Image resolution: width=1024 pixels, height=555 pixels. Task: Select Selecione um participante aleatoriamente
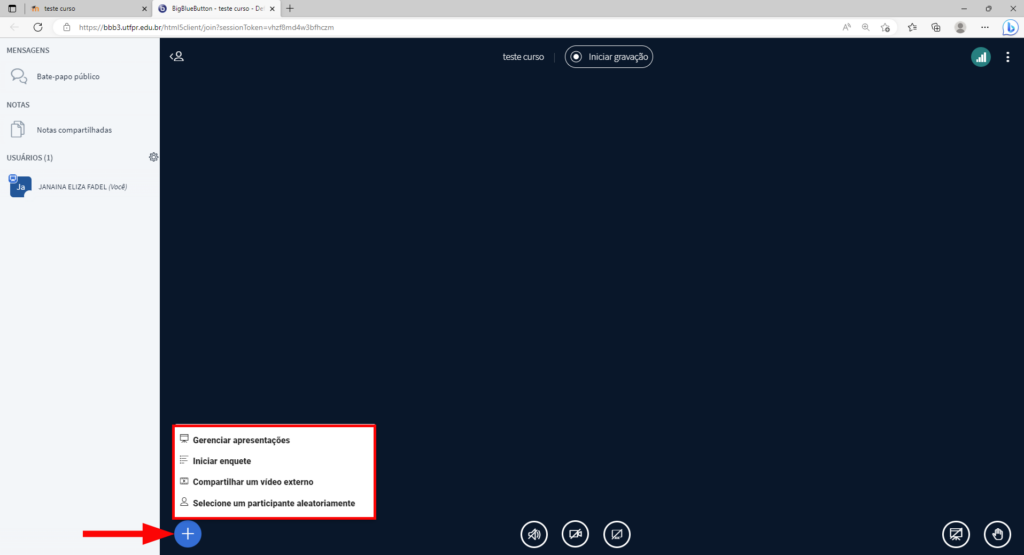[x=274, y=503]
